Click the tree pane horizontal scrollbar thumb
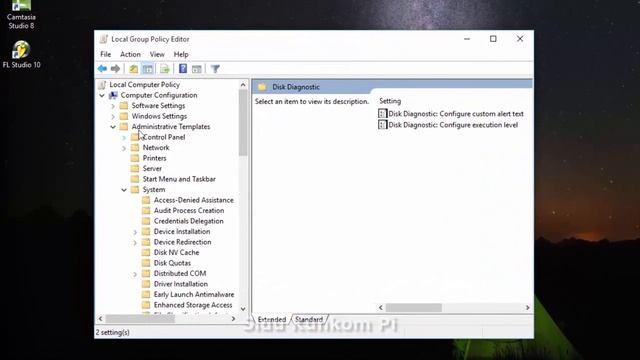Image resolution: width=640 pixels, height=360 pixels. [140, 319]
